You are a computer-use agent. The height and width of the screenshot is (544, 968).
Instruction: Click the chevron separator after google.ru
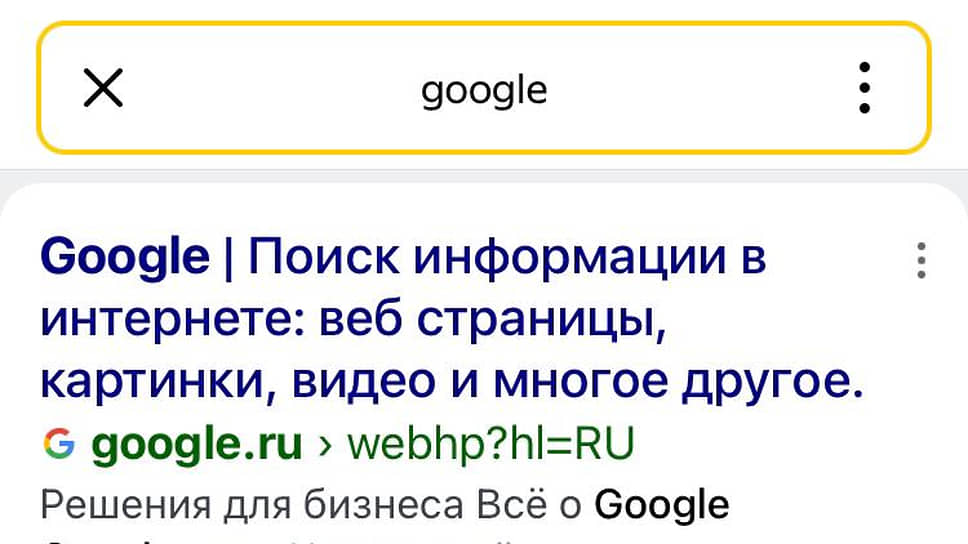[x=324, y=445]
